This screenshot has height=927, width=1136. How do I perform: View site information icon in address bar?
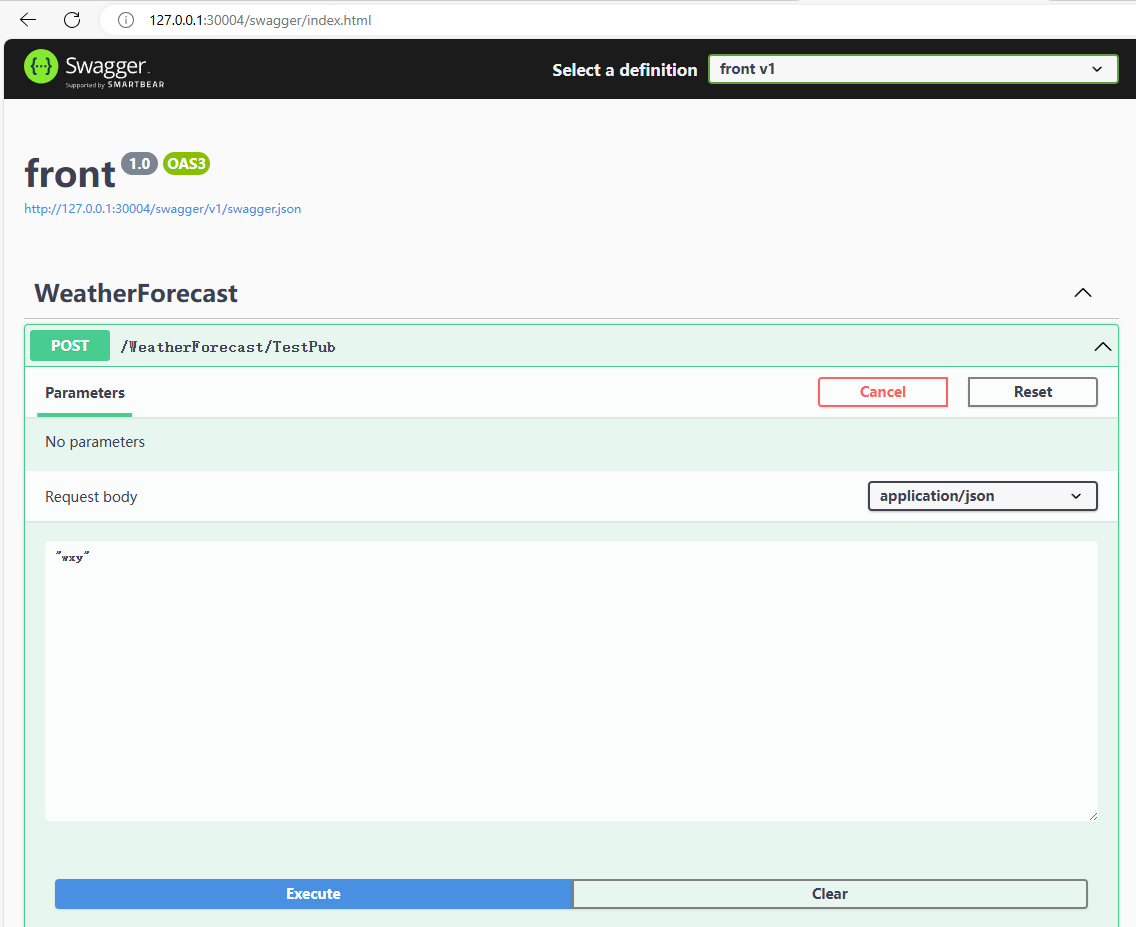[126, 20]
